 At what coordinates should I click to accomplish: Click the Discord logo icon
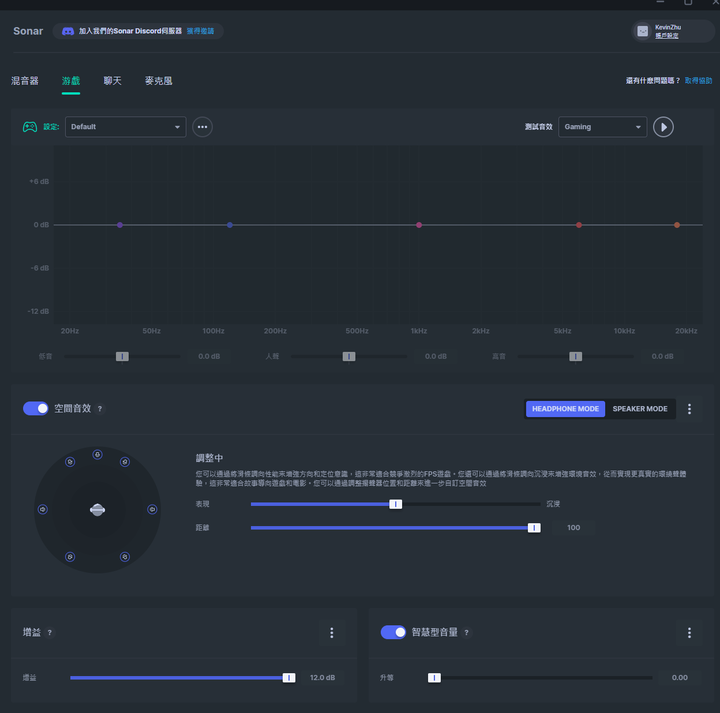click(68, 31)
